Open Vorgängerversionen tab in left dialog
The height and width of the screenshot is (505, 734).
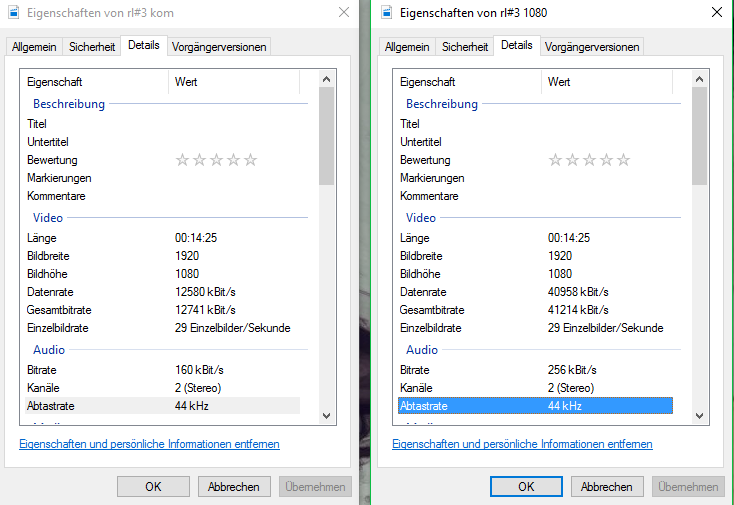(218, 47)
